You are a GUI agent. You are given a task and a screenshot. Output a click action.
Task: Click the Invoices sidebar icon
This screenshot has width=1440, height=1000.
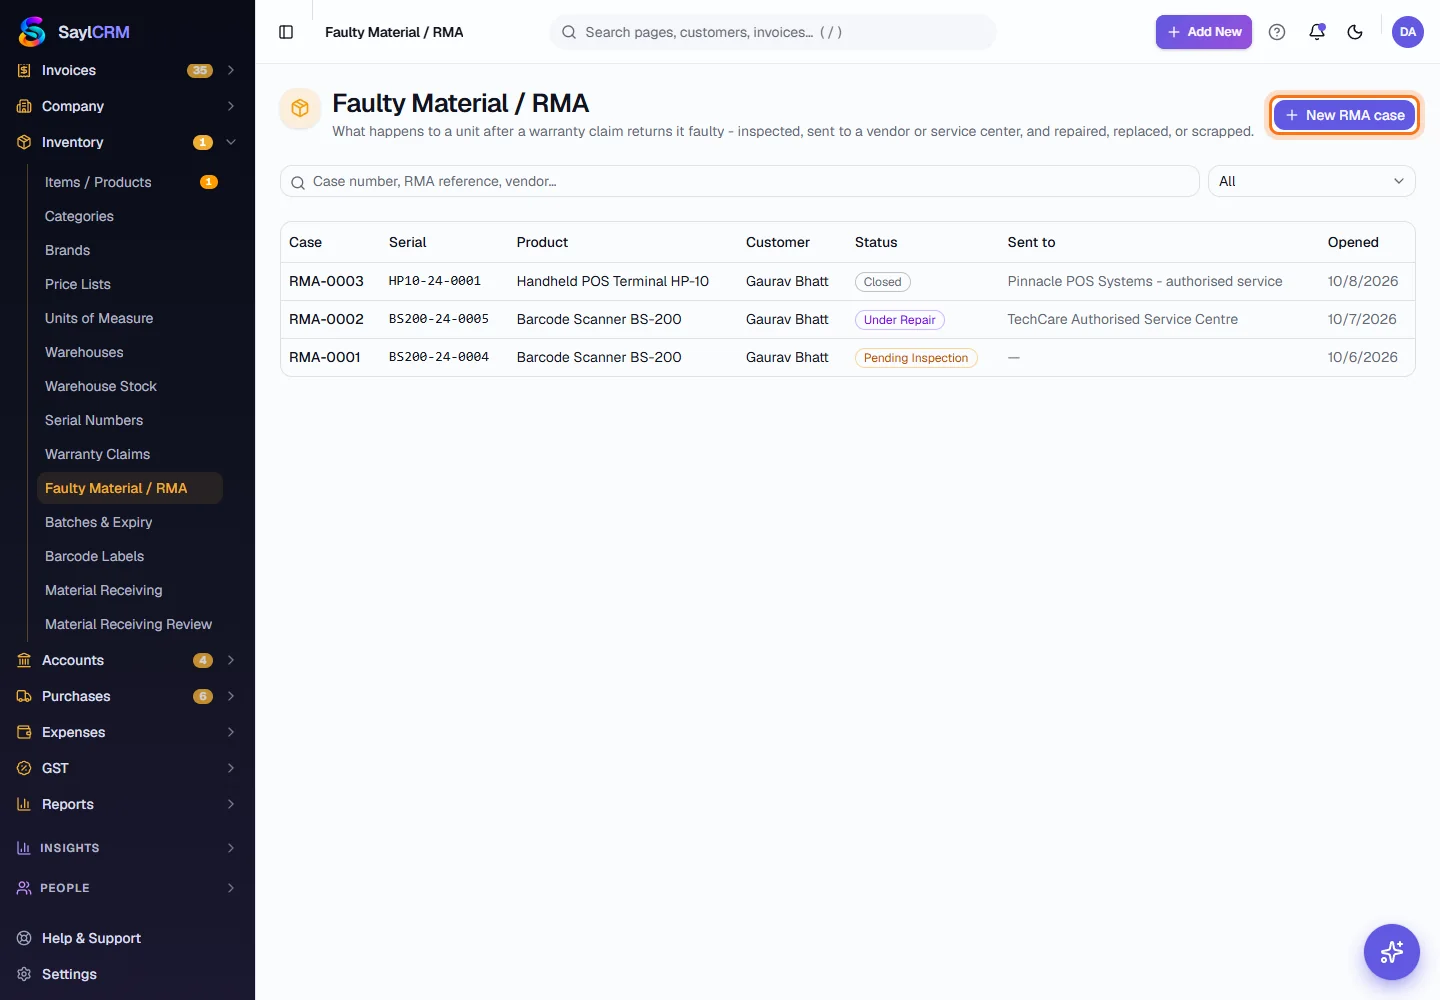(x=24, y=70)
